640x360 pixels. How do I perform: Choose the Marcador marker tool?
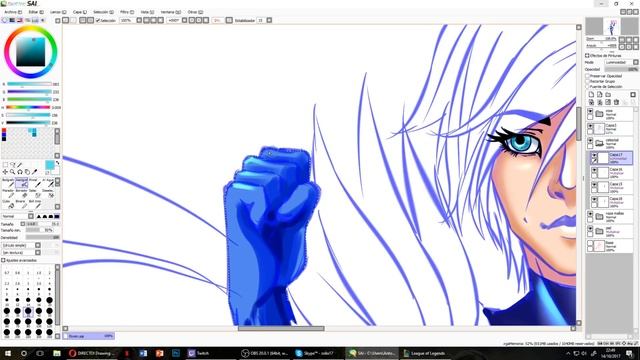pyautogui.click(x=8, y=193)
